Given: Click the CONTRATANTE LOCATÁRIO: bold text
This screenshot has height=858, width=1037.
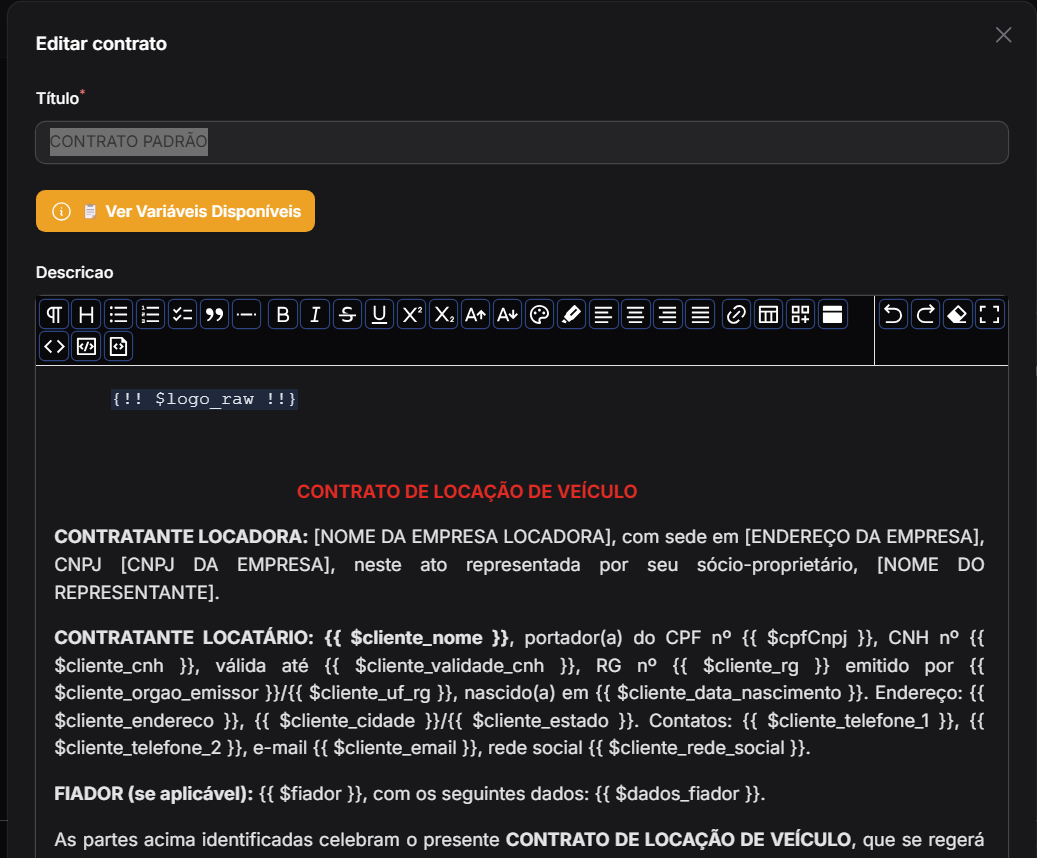Looking at the screenshot, I should pos(184,638).
